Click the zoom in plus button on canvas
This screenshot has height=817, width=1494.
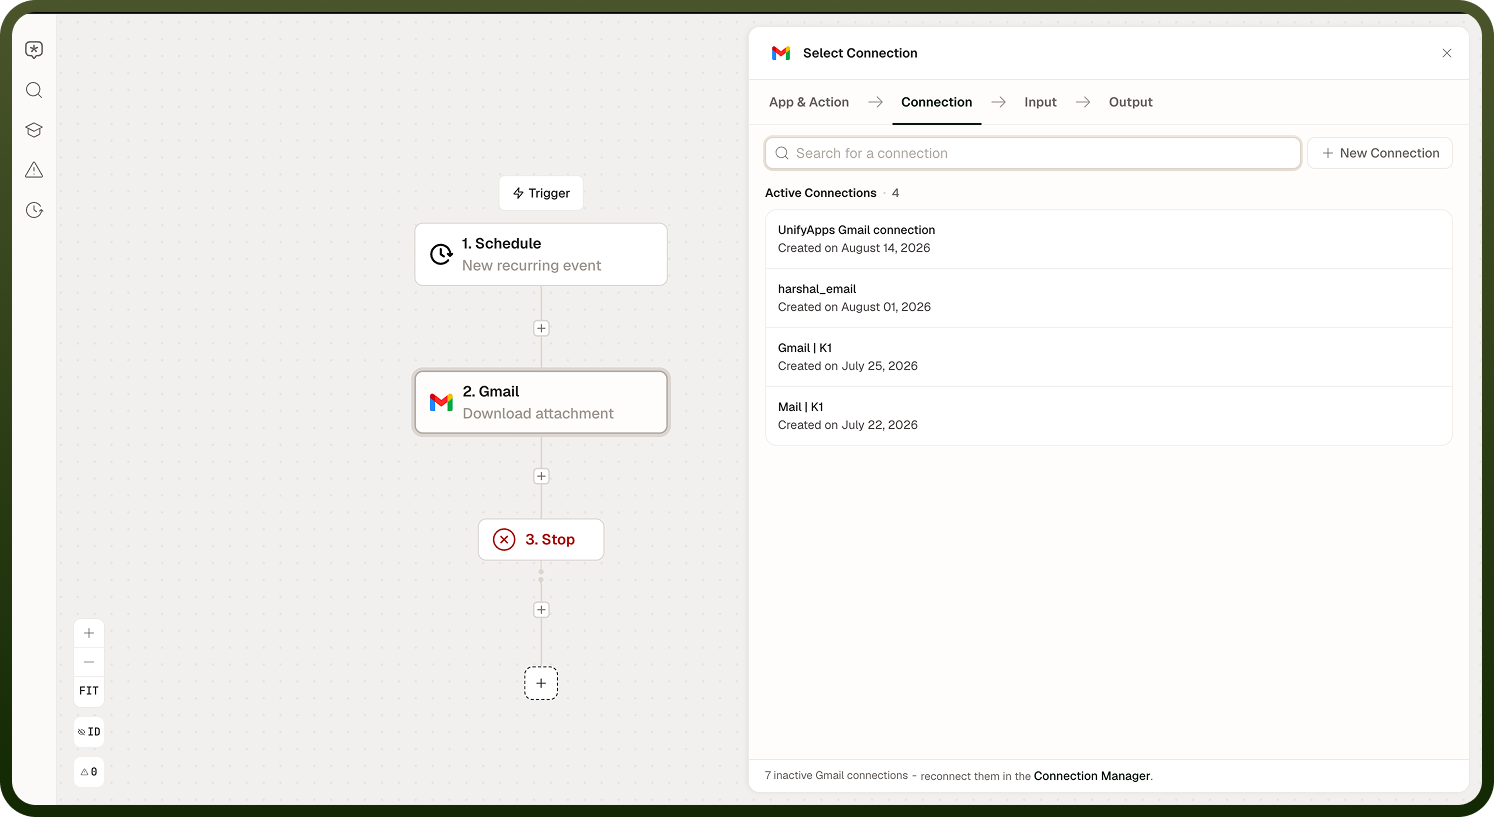[89, 633]
